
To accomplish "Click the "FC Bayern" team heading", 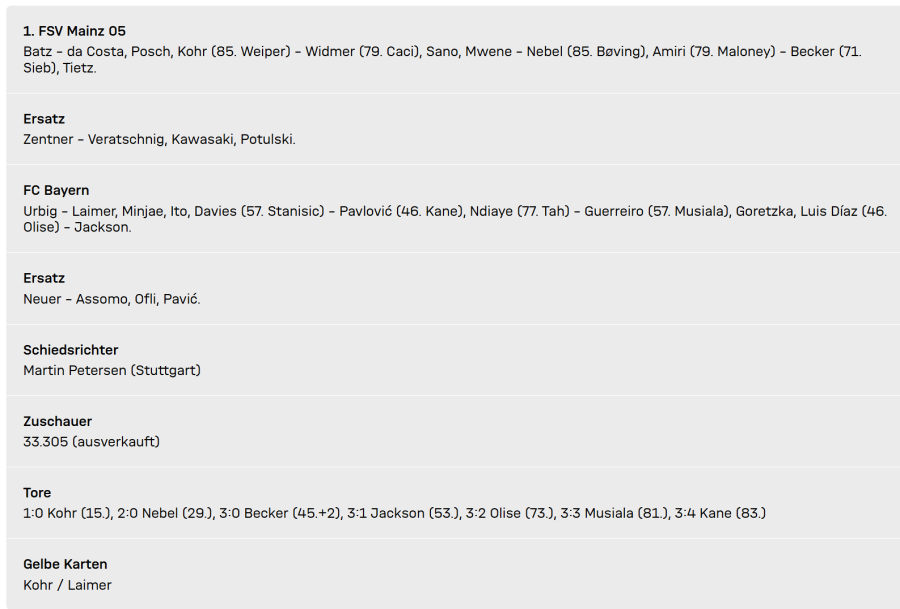I will click(x=56, y=190).
